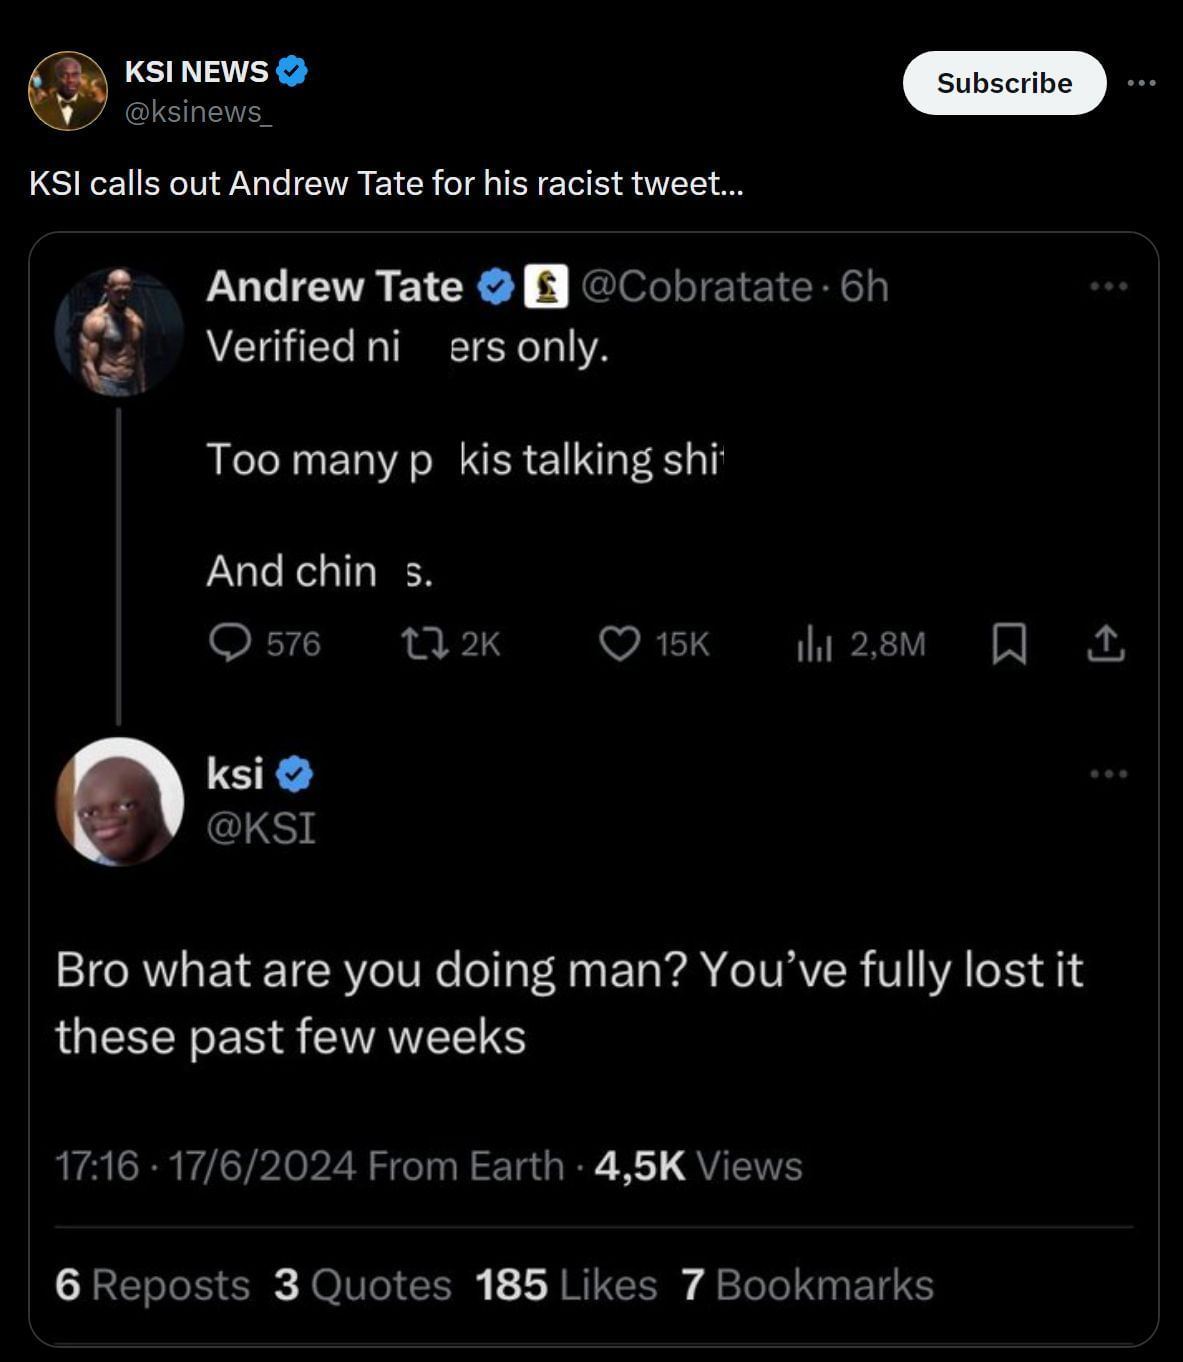View the 3 Quotes list

click(x=362, y=1285)
